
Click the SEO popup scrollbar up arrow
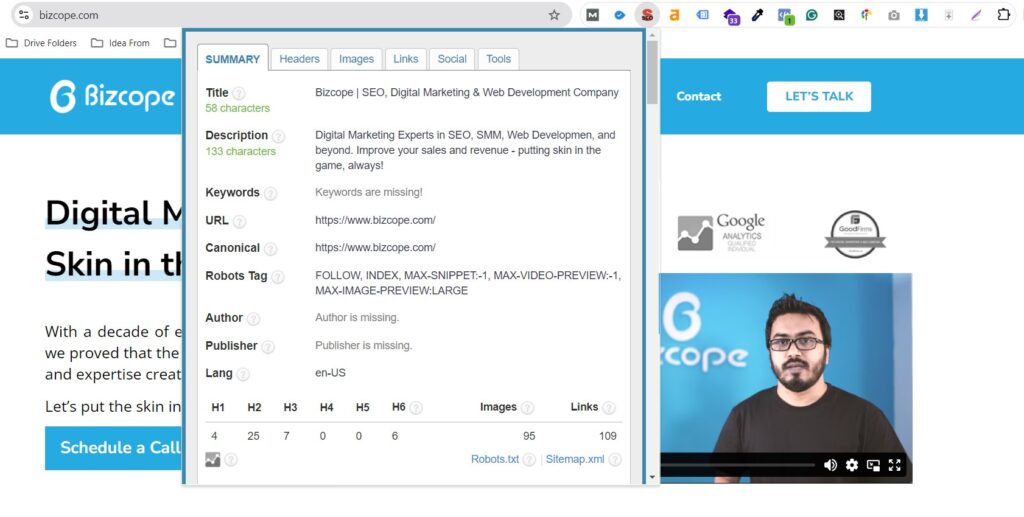click(652, 36)
